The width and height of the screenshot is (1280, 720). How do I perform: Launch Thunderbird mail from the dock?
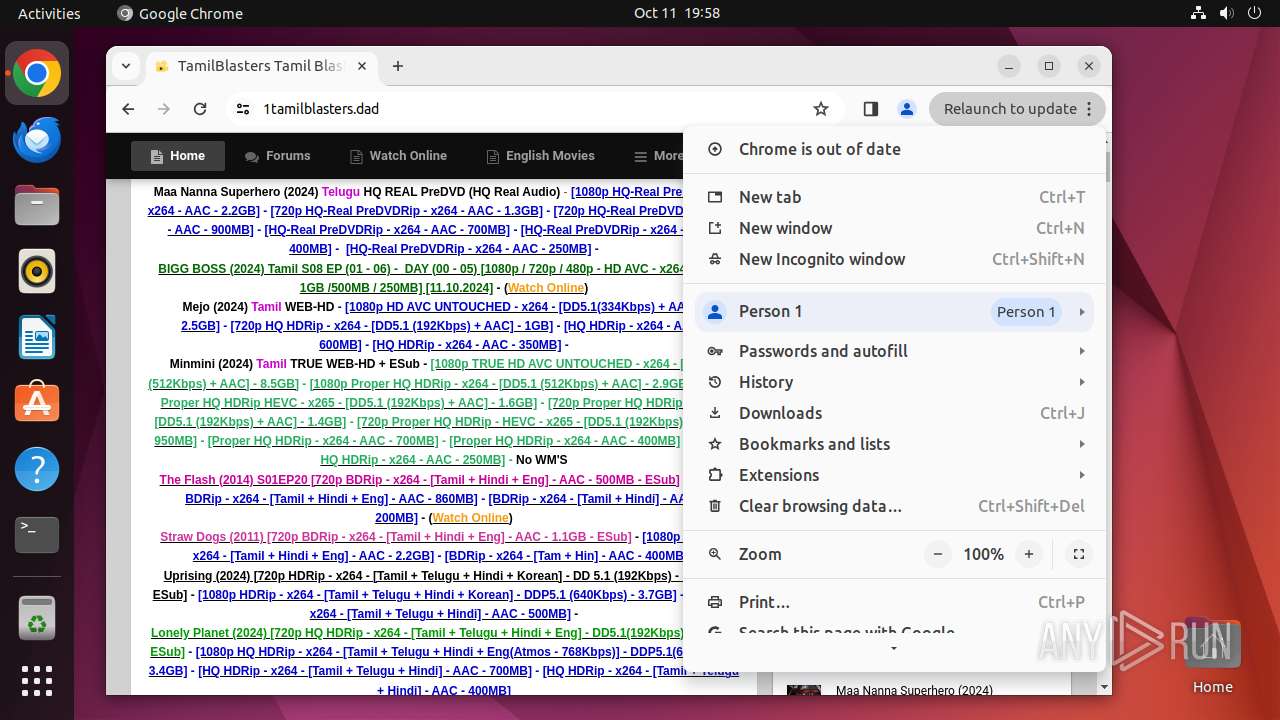[x=37, y=140]
